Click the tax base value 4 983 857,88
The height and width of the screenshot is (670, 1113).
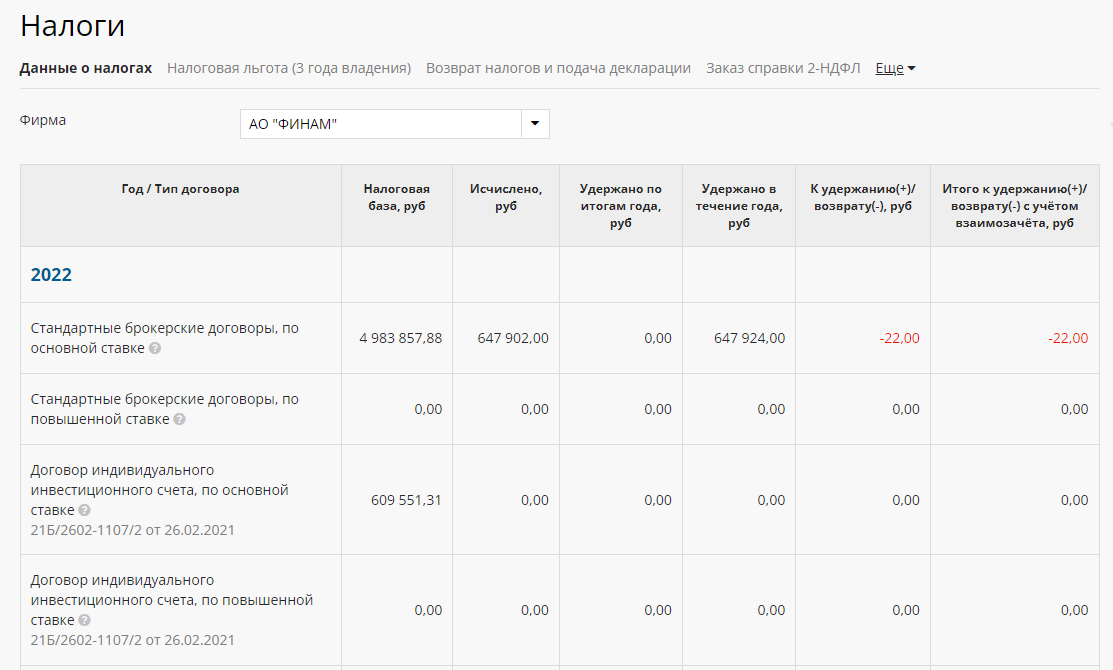pyautogui.click(x=400, y=338)
